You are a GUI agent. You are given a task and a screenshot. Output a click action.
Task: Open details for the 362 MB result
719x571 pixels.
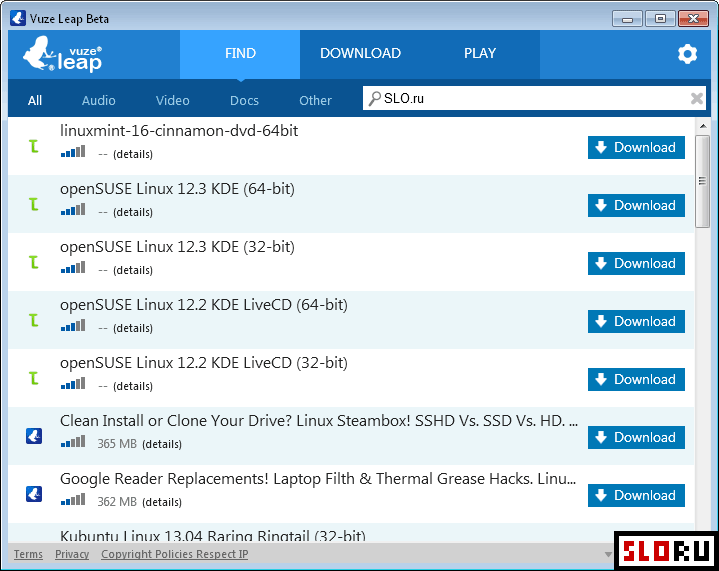pos(162,502)
